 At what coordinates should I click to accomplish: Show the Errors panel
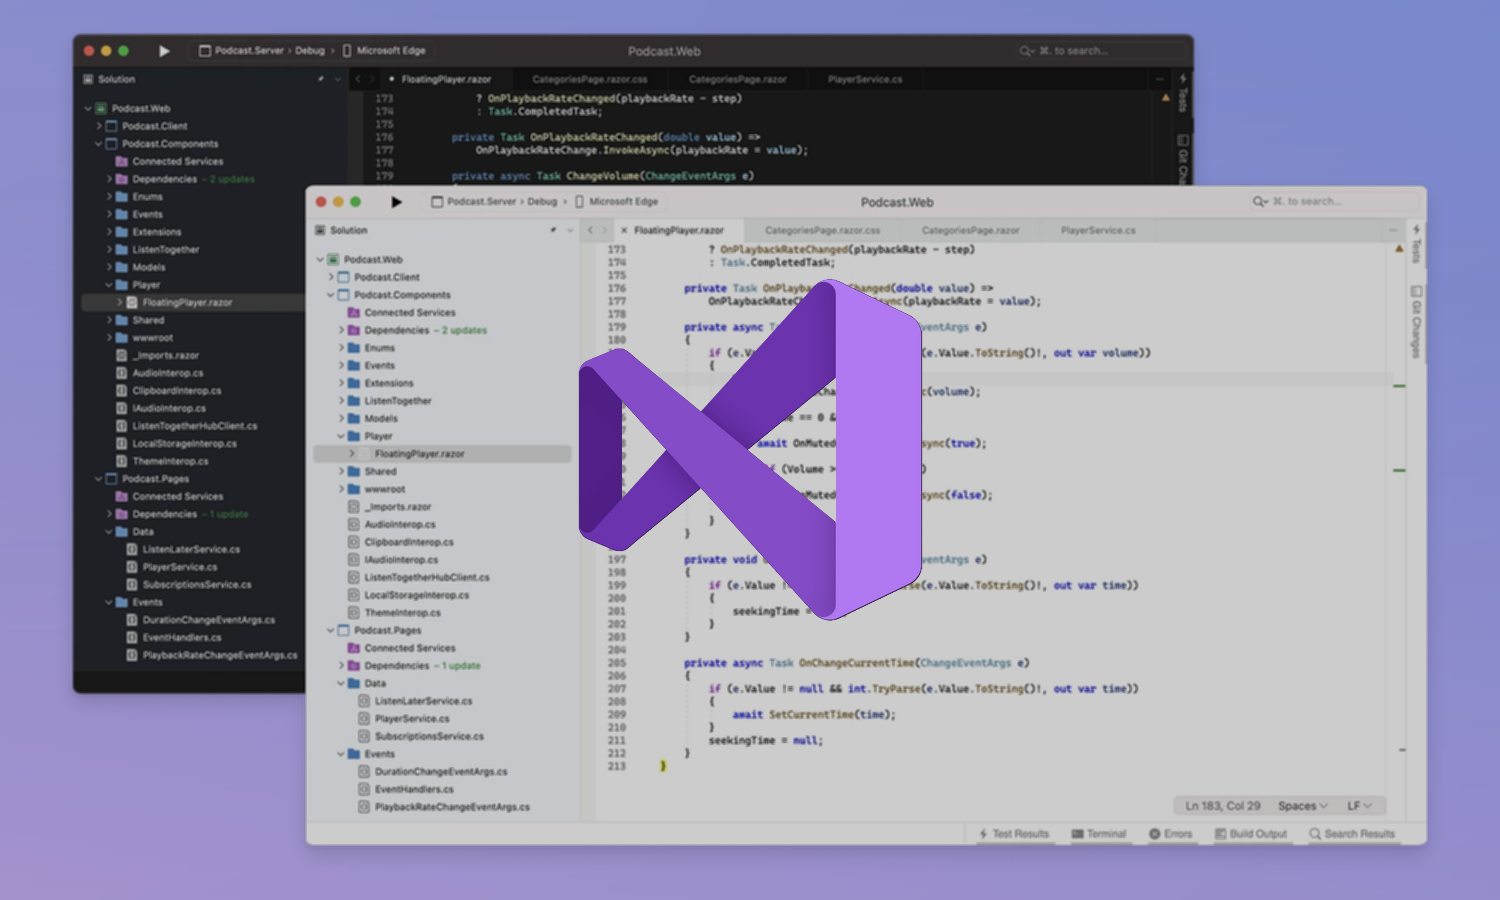click(x=1170, y=833)
